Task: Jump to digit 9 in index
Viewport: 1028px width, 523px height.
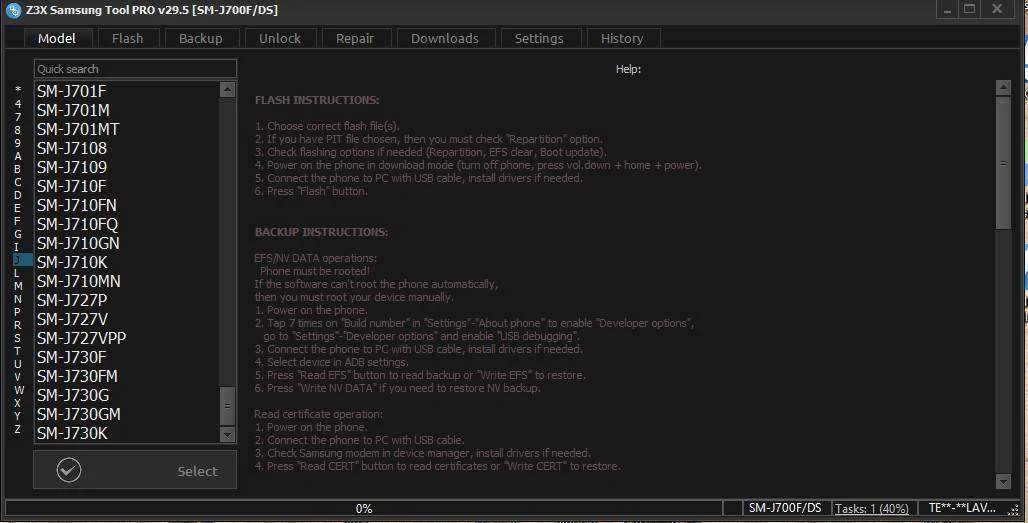Action: tap(18, 143)
